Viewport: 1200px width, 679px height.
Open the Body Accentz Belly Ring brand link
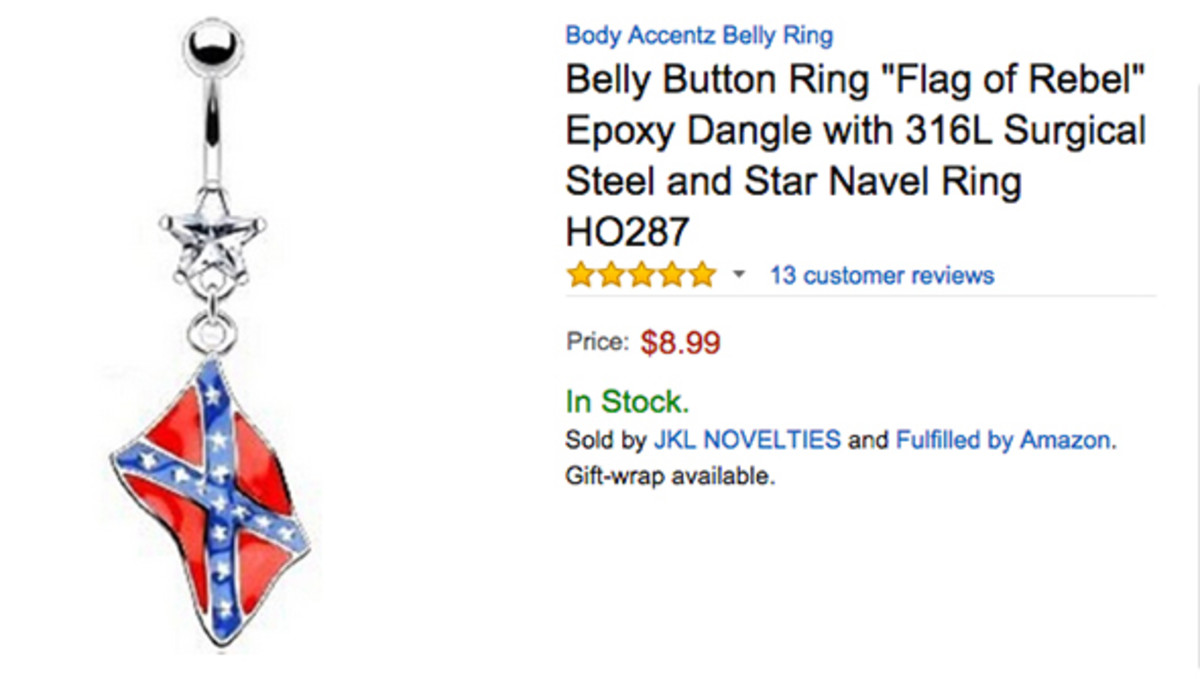[x=698, y=36]
